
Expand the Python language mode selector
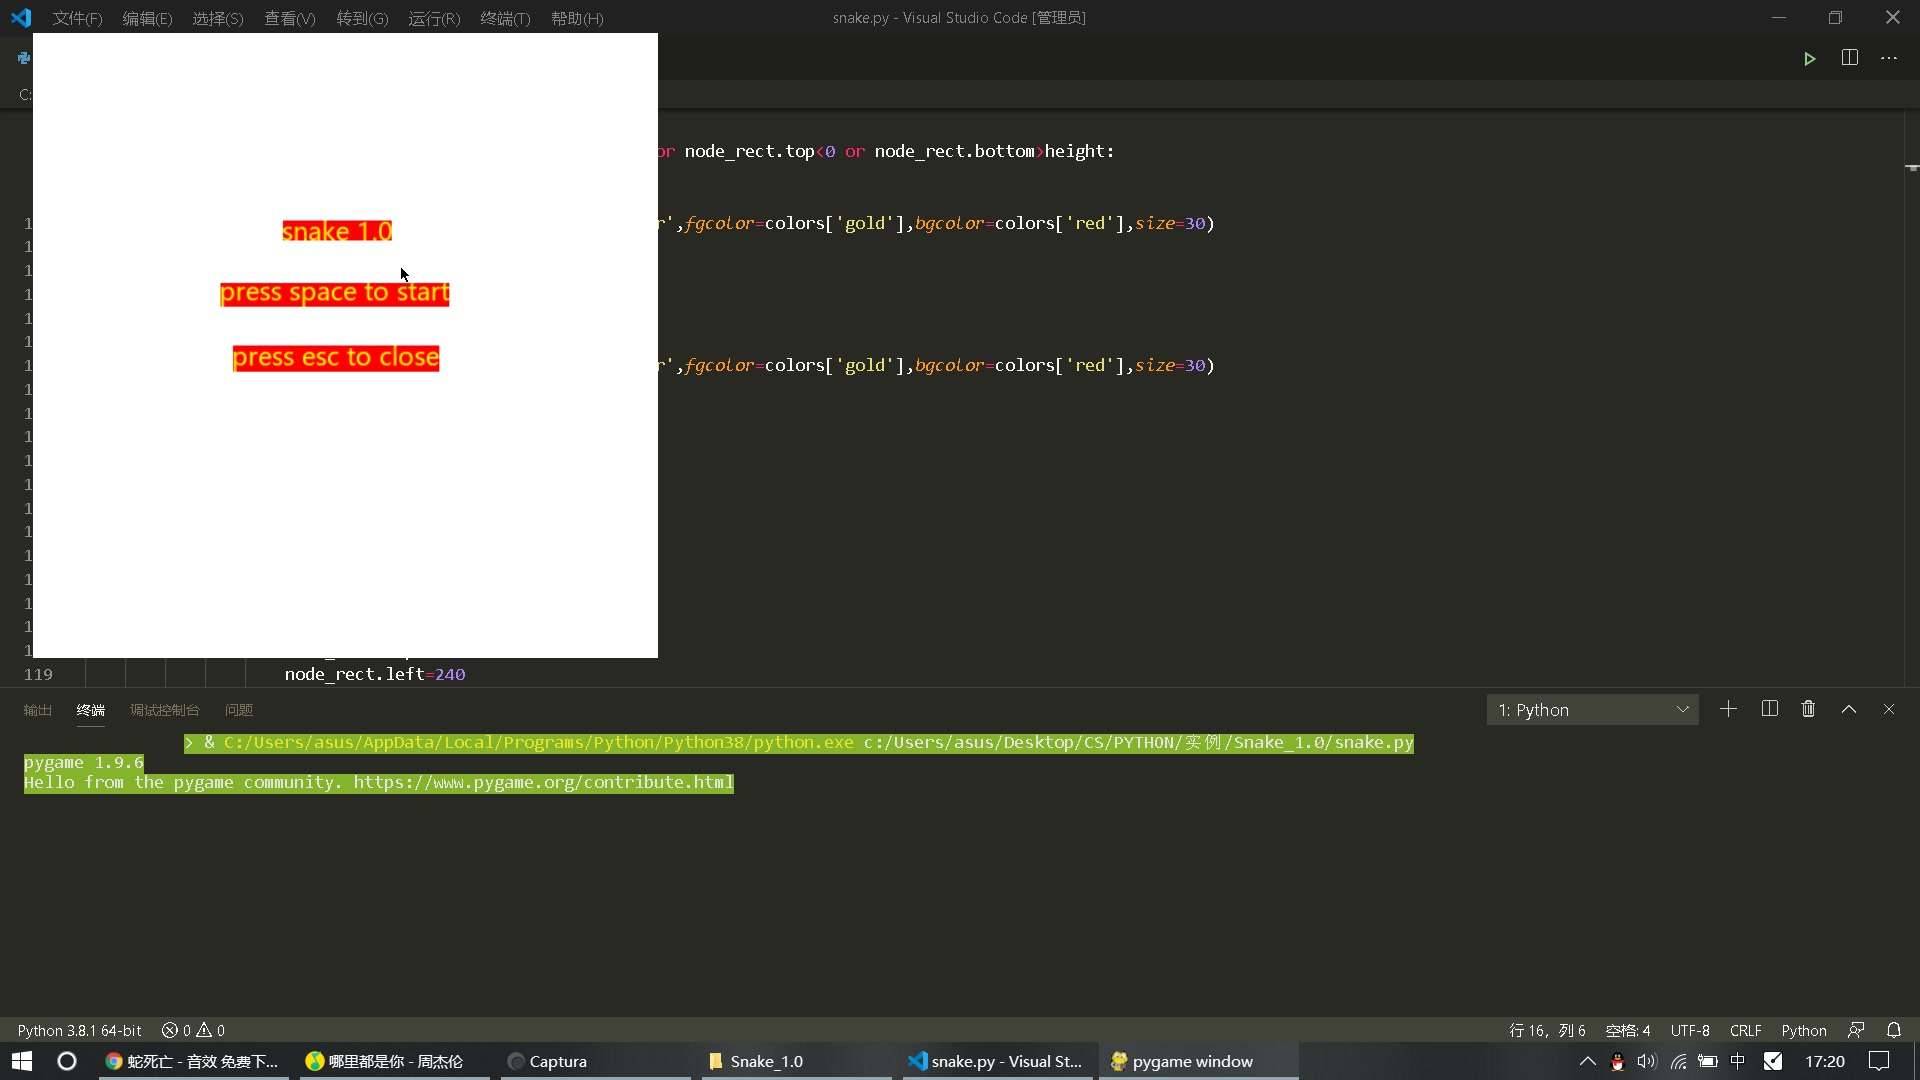(x=1805, y=1029)
